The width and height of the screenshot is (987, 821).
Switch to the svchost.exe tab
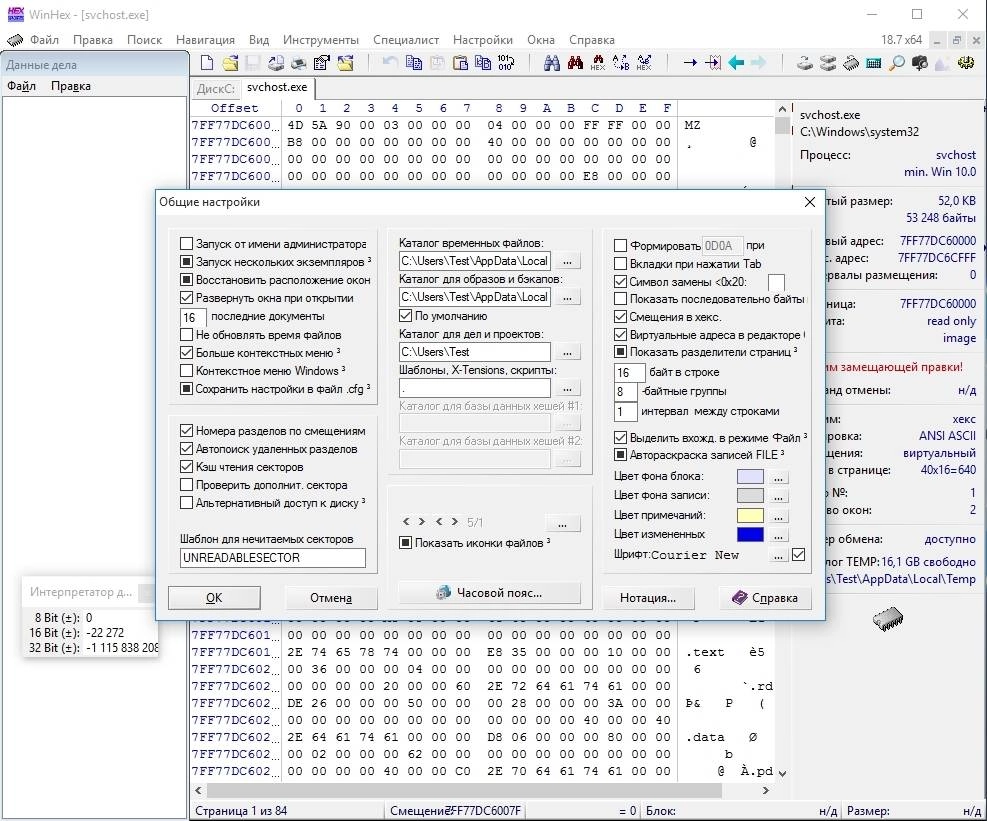point(277,88)
